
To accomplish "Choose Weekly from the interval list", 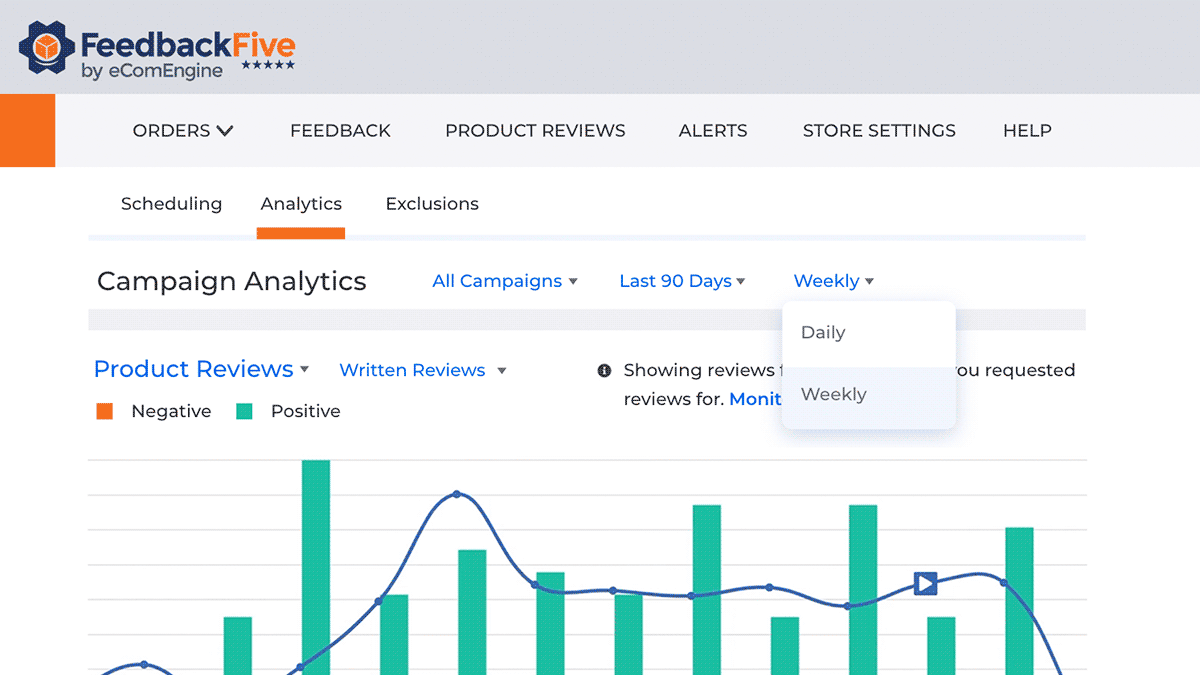I will pos(869,395).
